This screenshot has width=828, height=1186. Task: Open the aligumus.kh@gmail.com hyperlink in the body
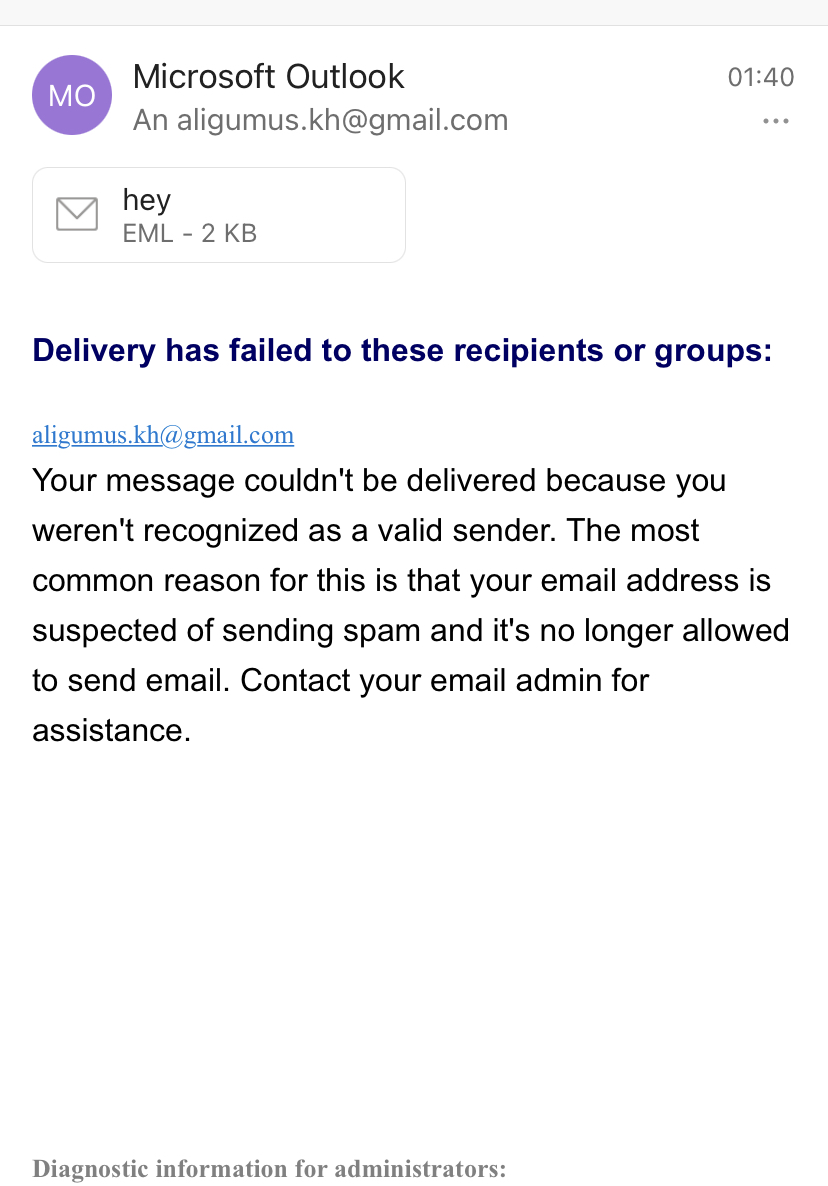pos(163,435)
